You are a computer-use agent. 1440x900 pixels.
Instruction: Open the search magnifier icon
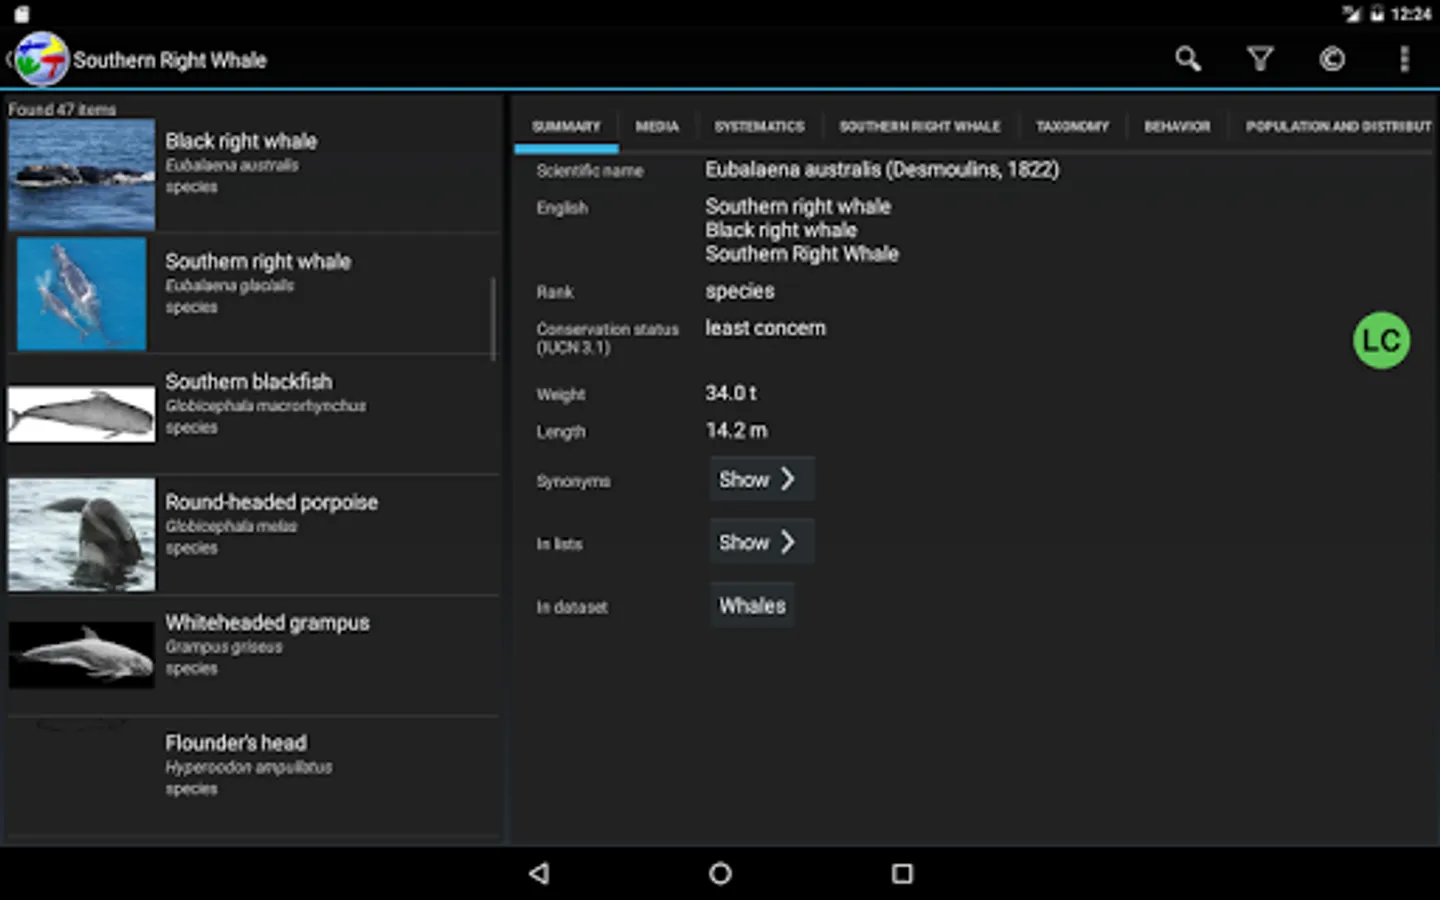pos(1187,59)
